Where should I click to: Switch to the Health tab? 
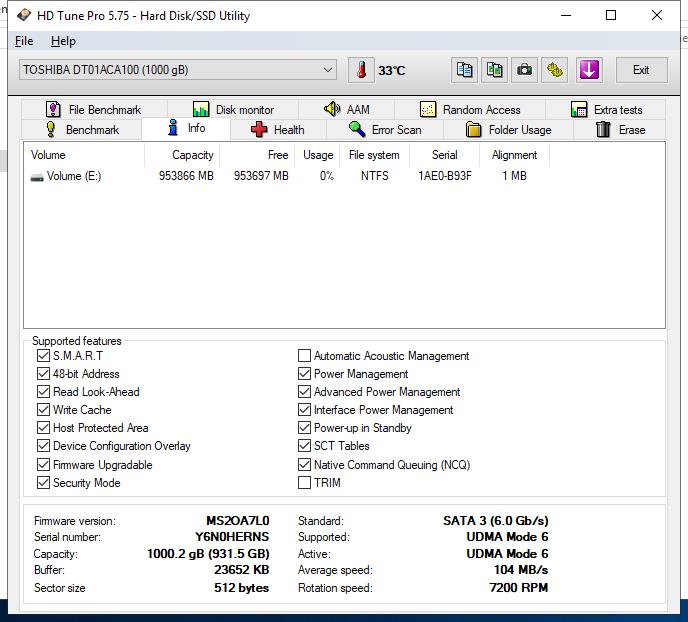[278, 130]
